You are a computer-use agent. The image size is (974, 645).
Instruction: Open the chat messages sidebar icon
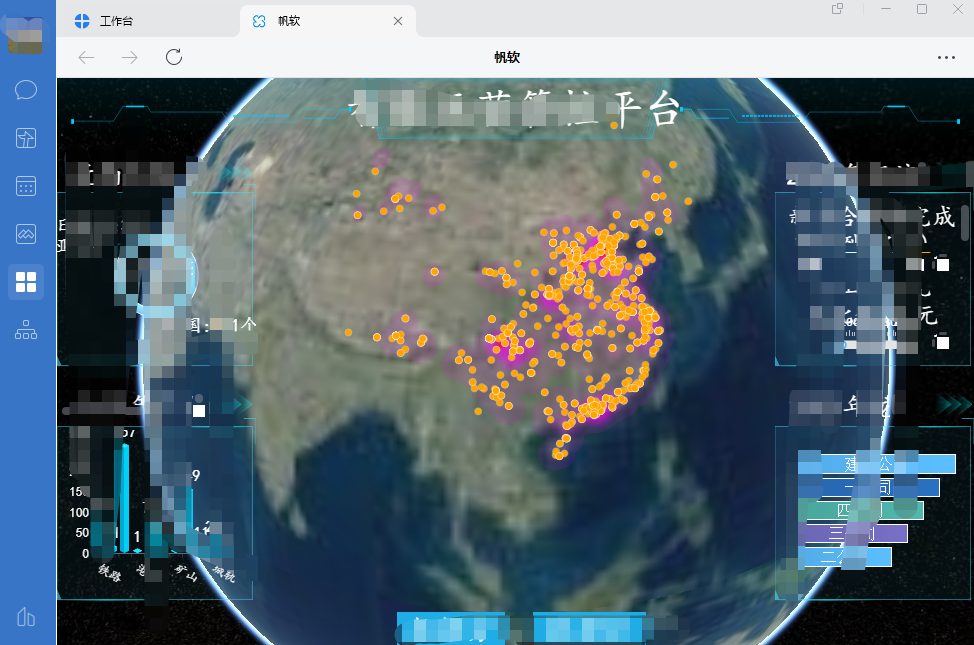(x=25, y=90)
